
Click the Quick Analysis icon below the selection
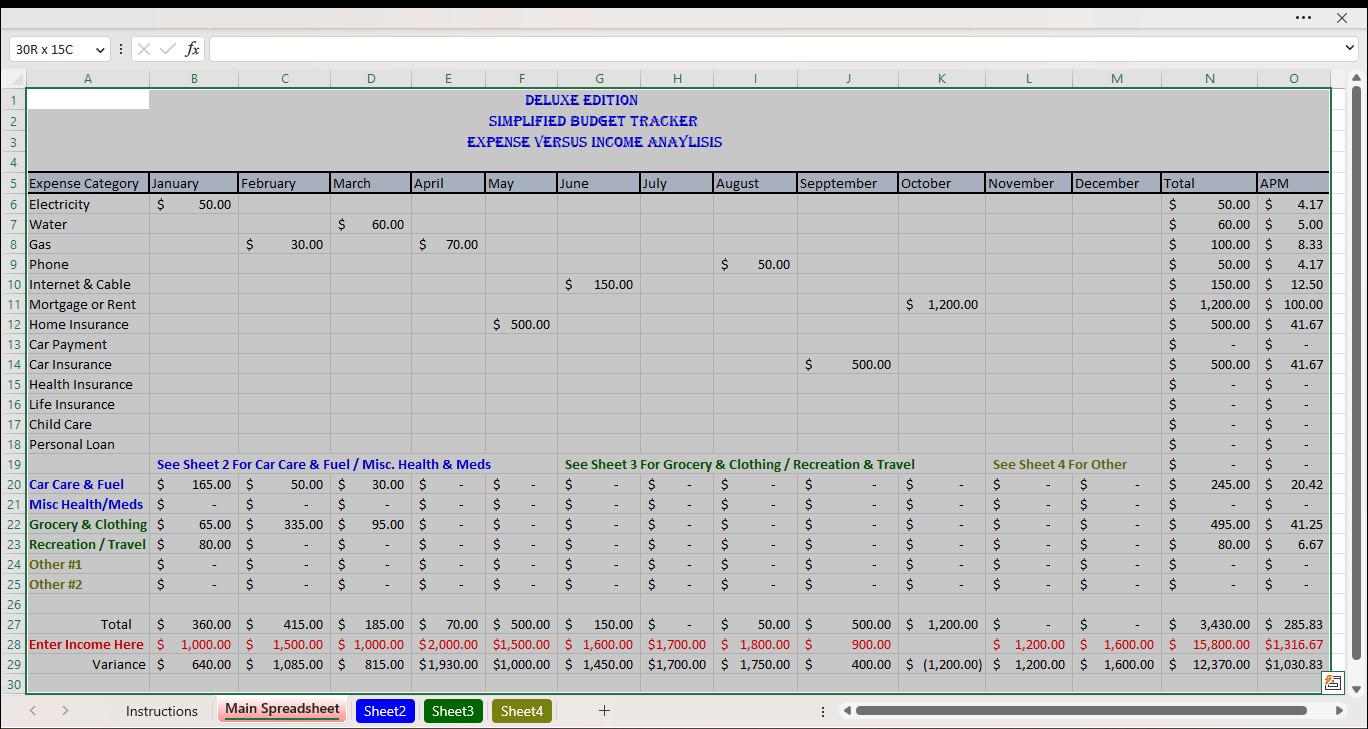[x=1332, y=682]
